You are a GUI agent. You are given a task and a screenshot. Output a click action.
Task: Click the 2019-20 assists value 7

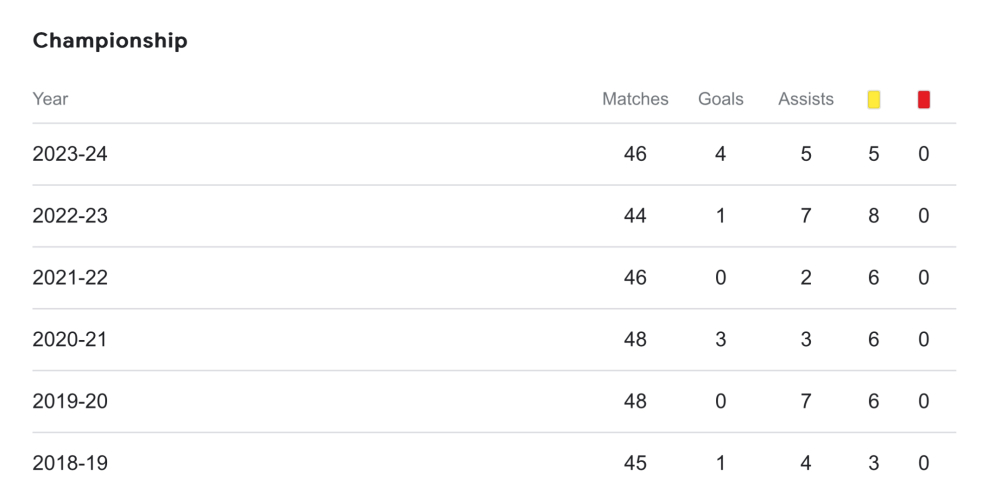[x=806, y=402]
